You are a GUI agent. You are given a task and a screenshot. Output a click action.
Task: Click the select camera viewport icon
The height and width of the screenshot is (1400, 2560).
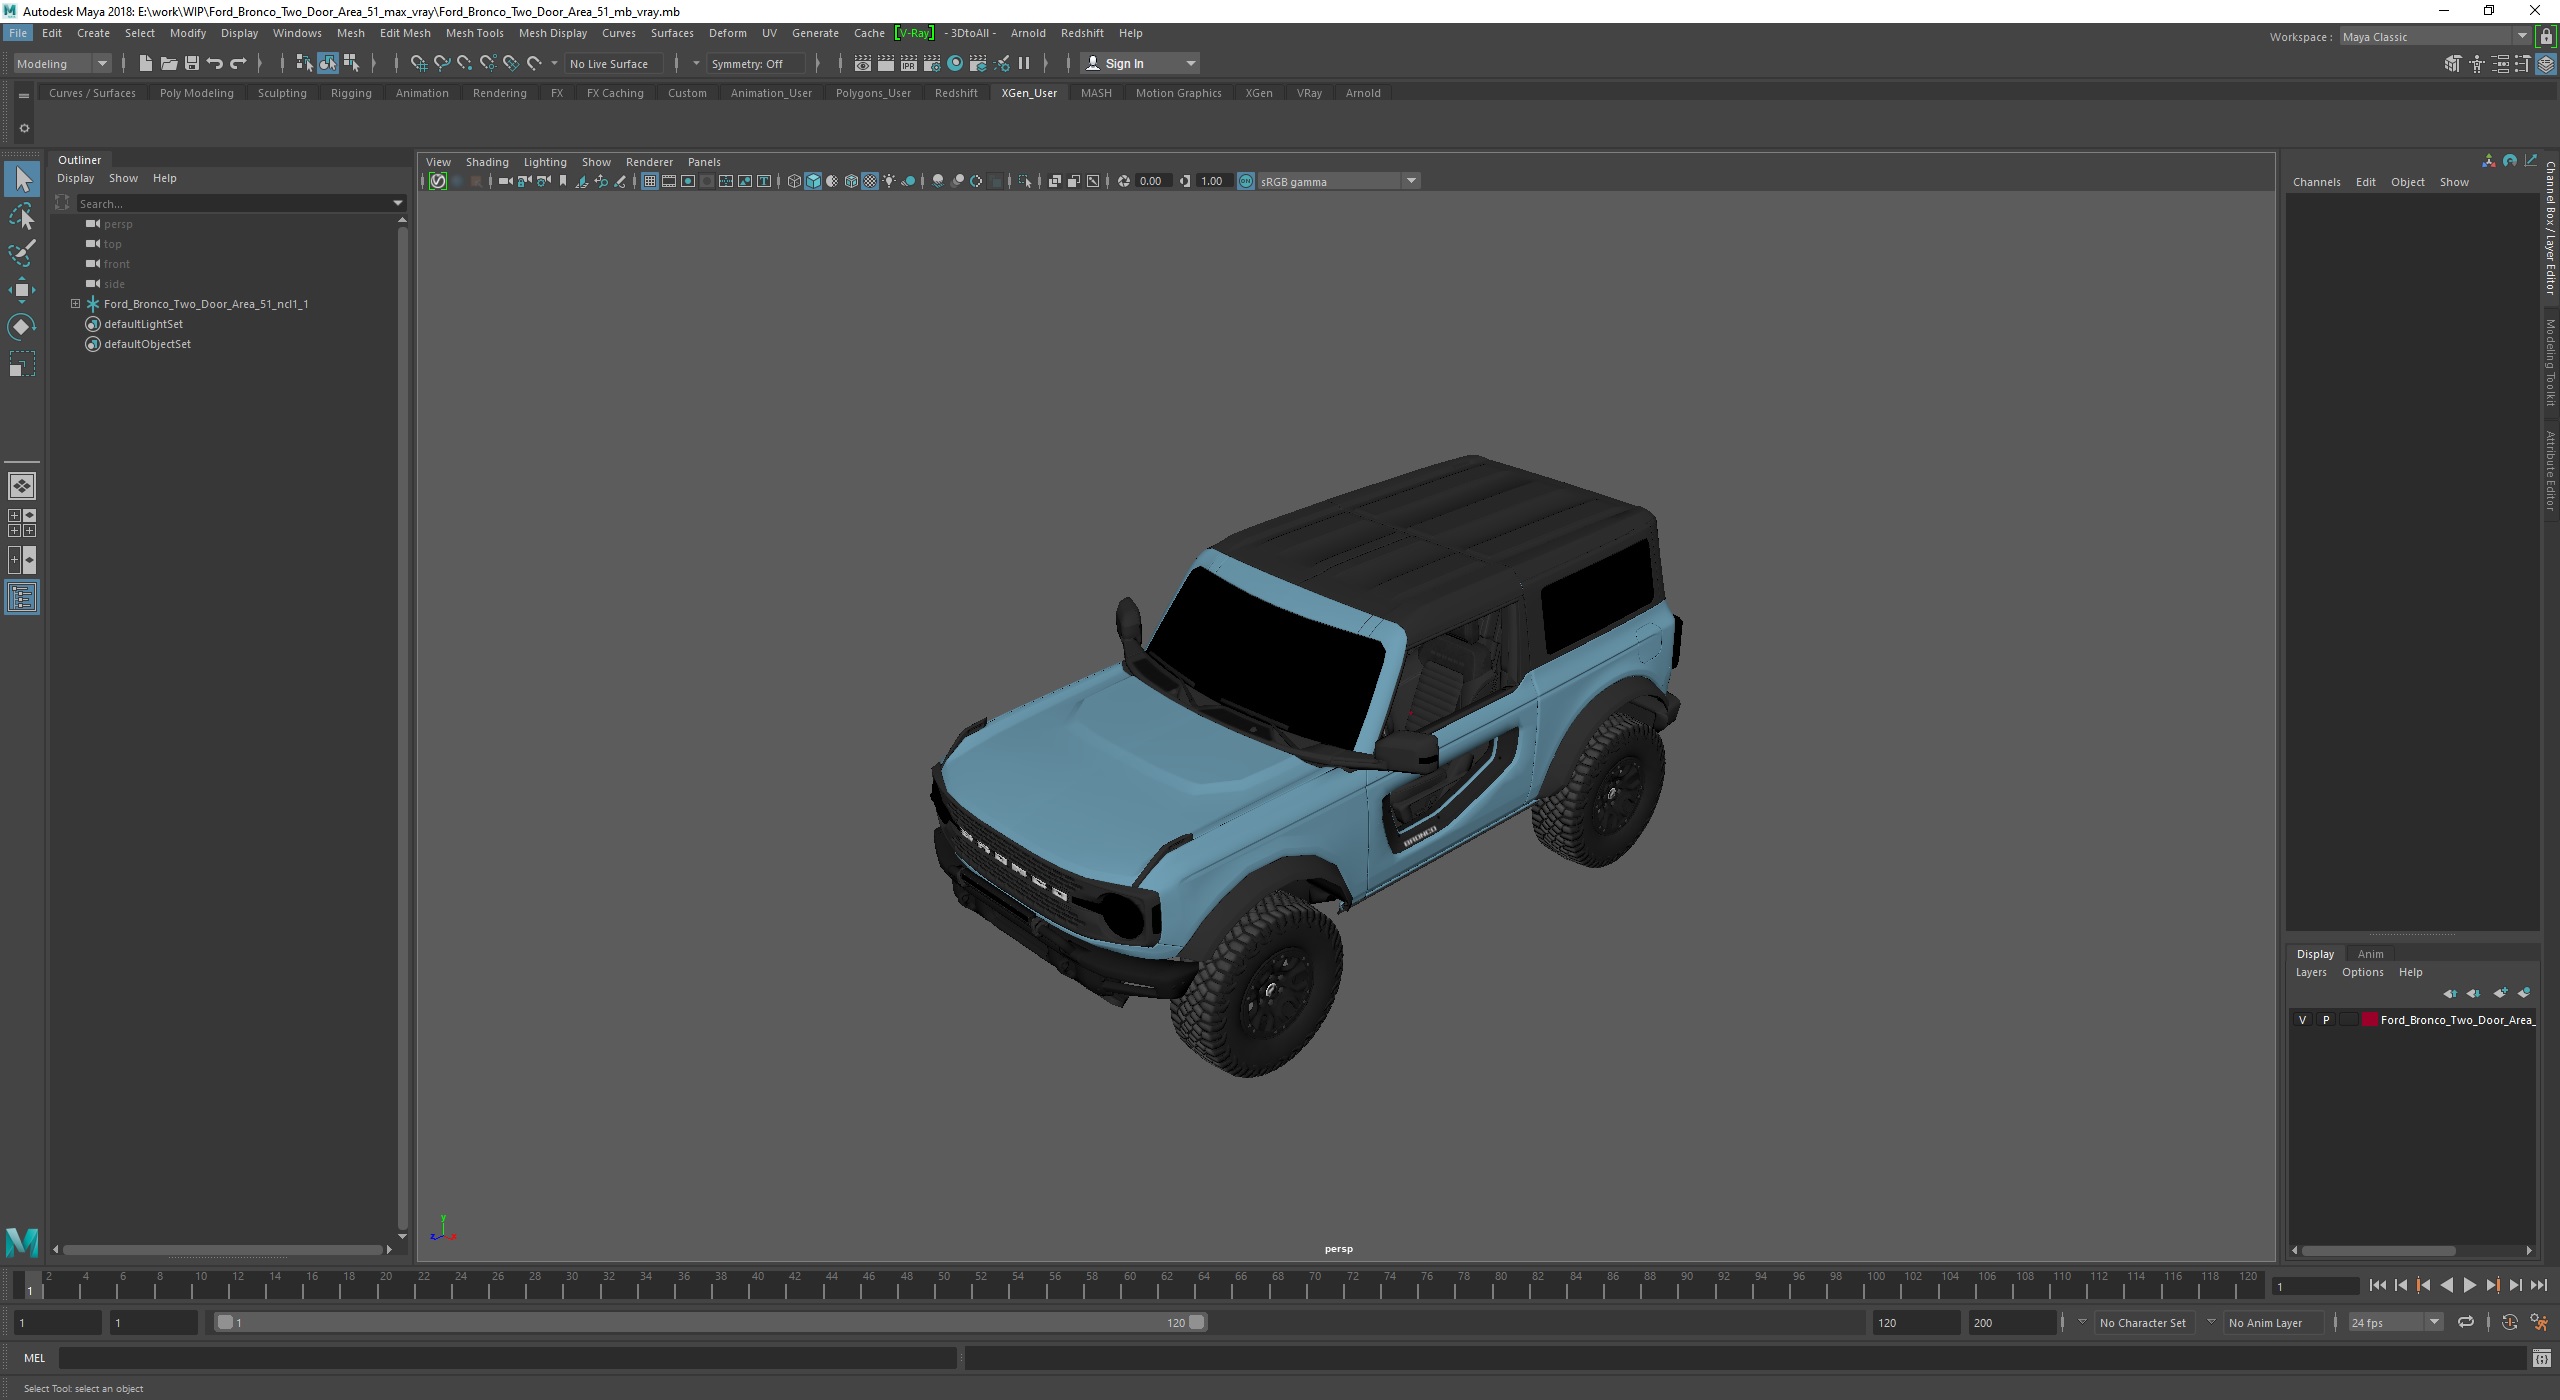[x=505, y=182]
